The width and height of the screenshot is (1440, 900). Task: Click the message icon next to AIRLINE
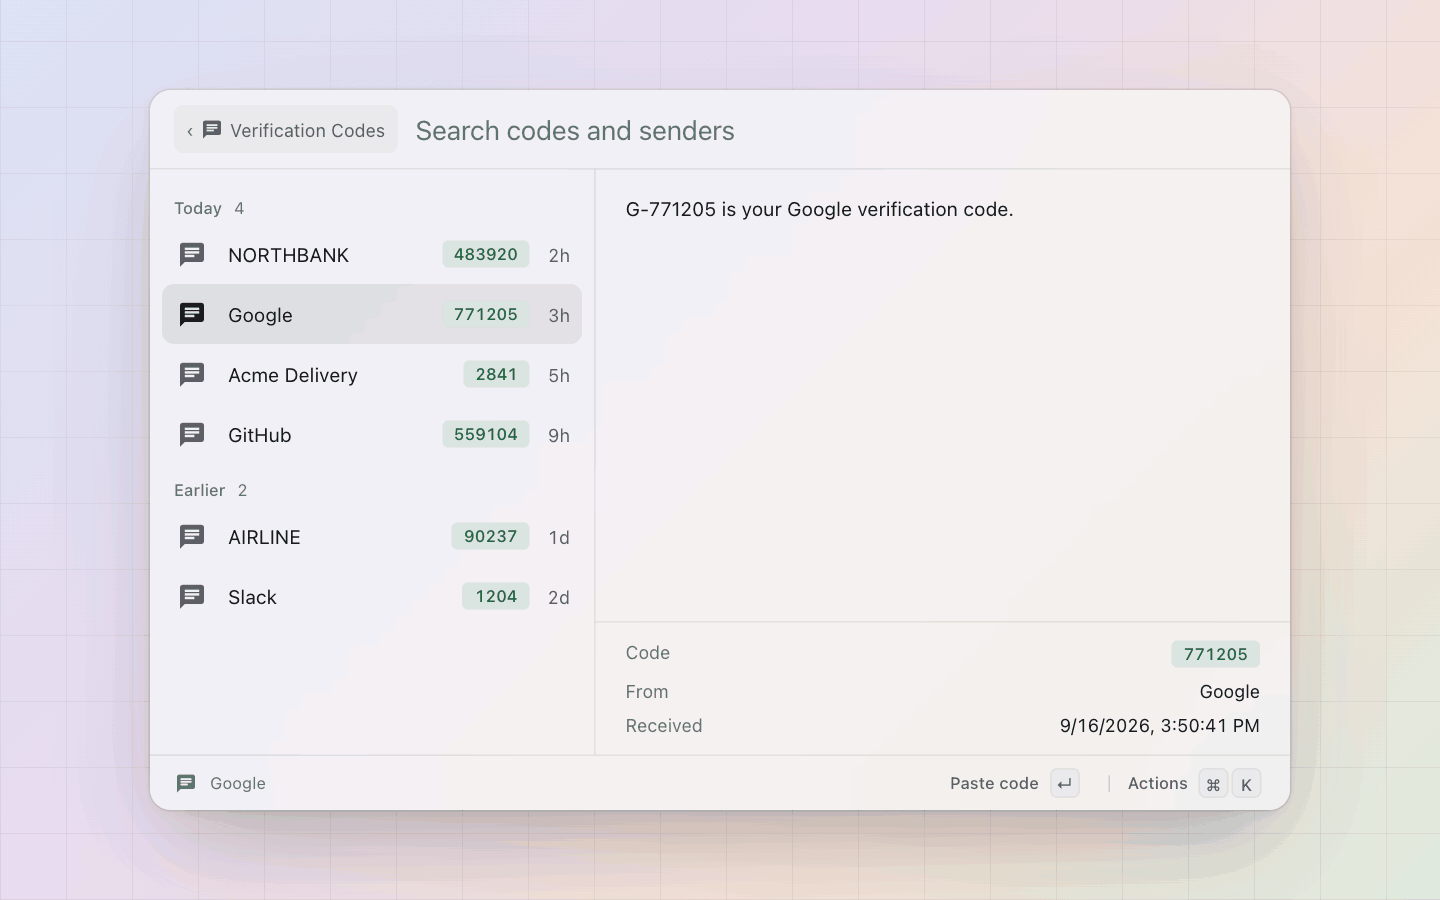point(192,537)
